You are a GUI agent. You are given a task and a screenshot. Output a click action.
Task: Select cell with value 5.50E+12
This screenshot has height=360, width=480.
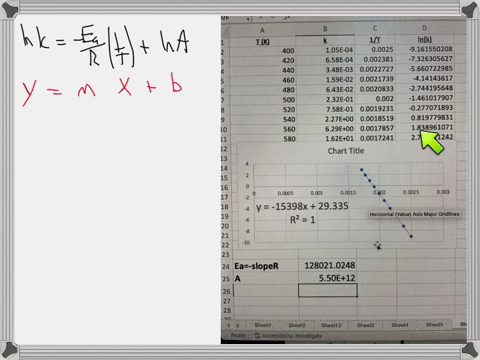[x=328, y=278]
